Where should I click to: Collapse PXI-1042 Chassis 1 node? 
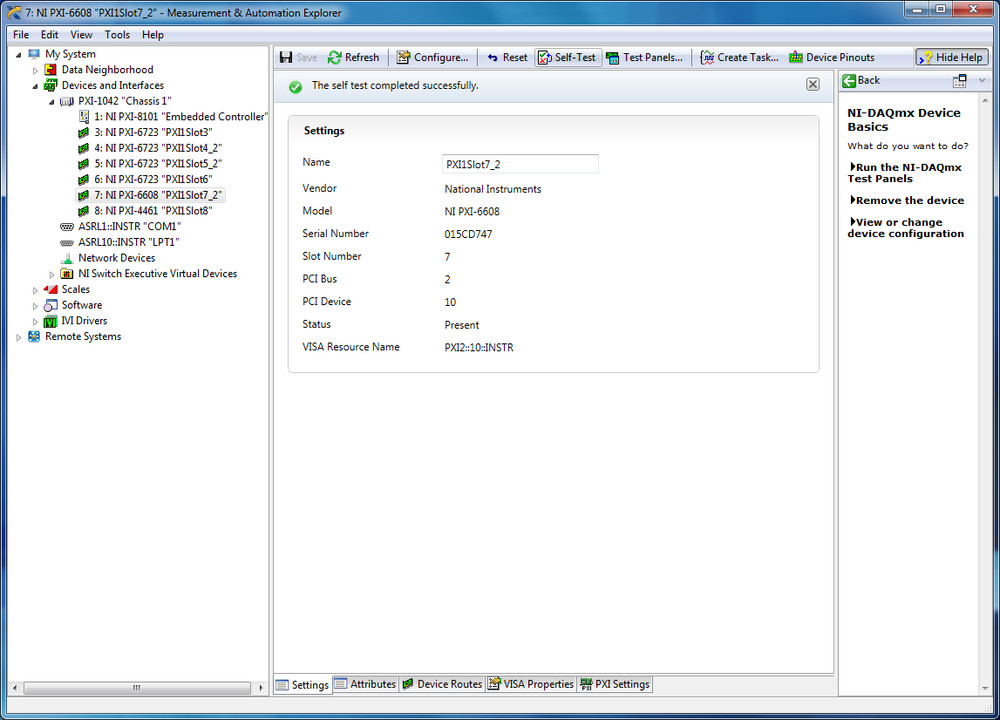[x=52, y=102]
